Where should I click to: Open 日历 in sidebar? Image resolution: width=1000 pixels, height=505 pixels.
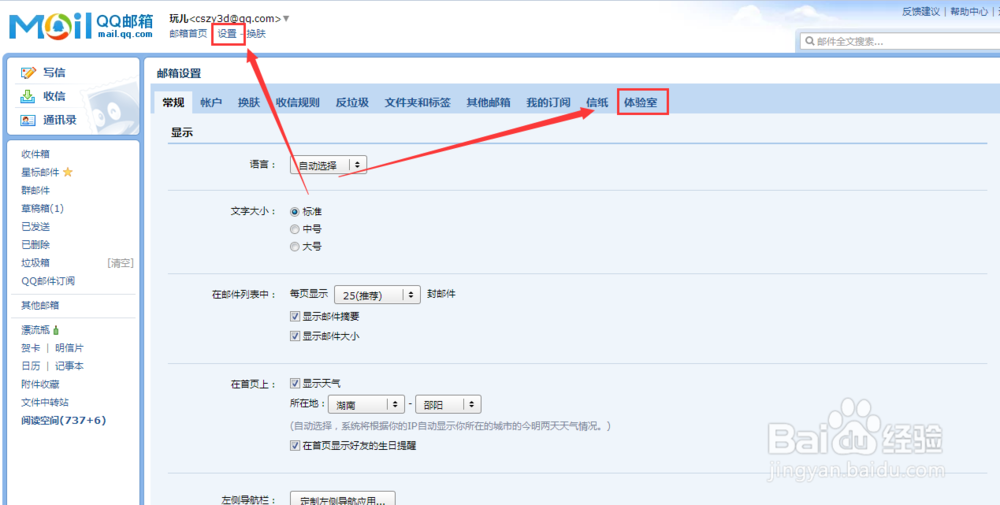[30, 366]
